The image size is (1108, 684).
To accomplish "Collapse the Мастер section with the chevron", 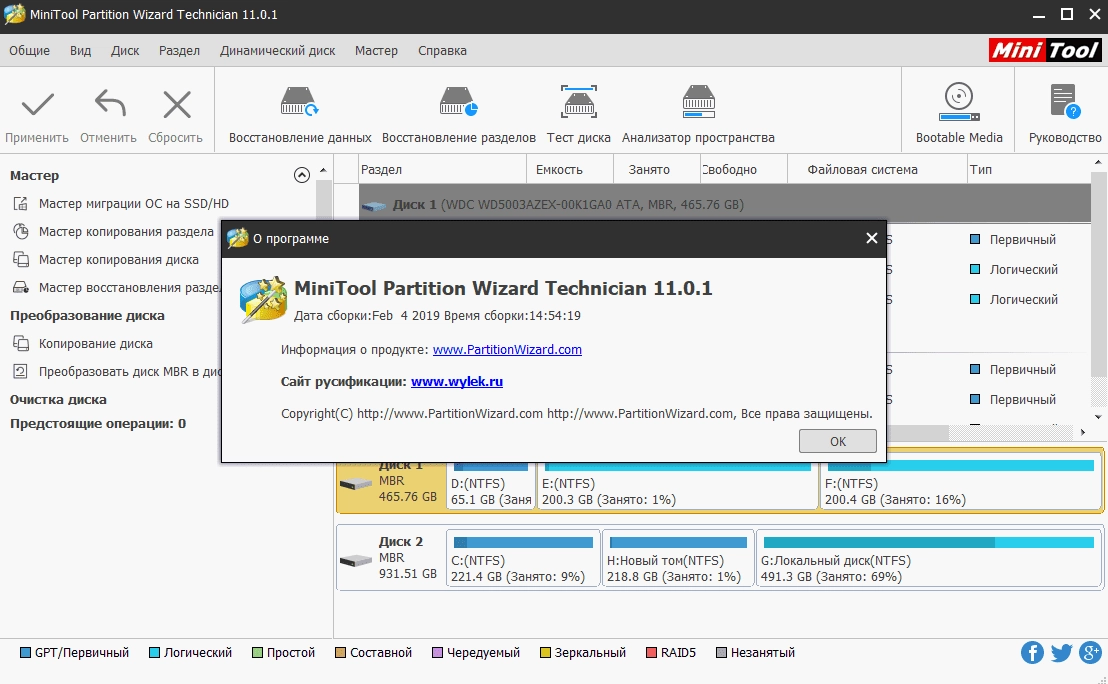I will click(302, 175).
